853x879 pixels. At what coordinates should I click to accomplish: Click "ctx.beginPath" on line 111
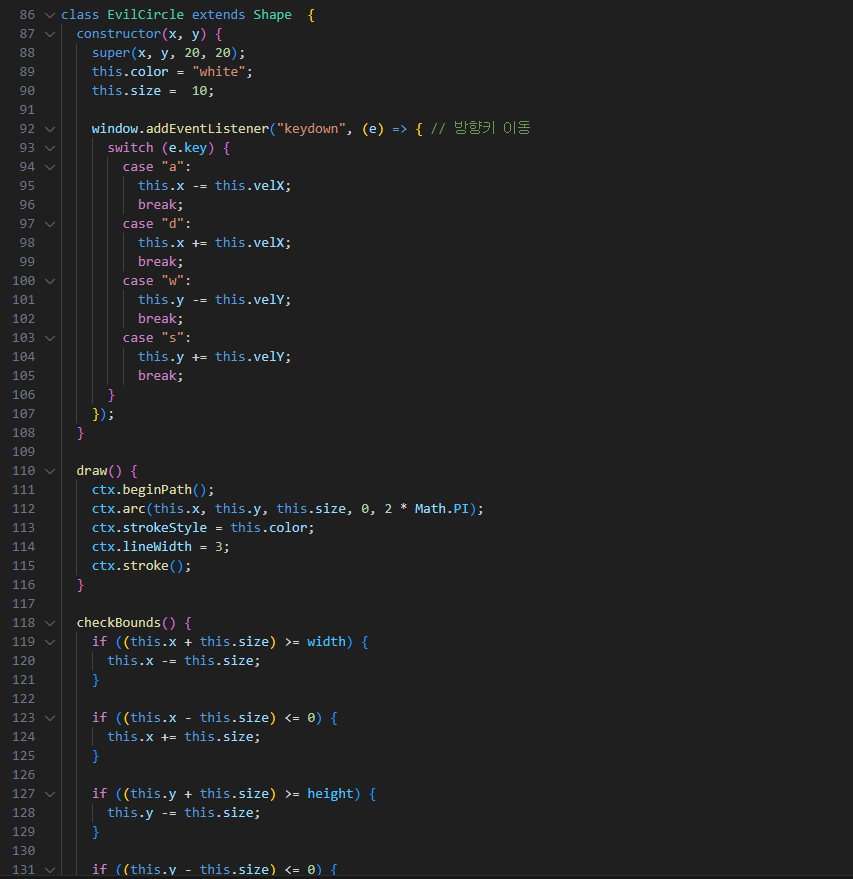(x=142, y=490)
